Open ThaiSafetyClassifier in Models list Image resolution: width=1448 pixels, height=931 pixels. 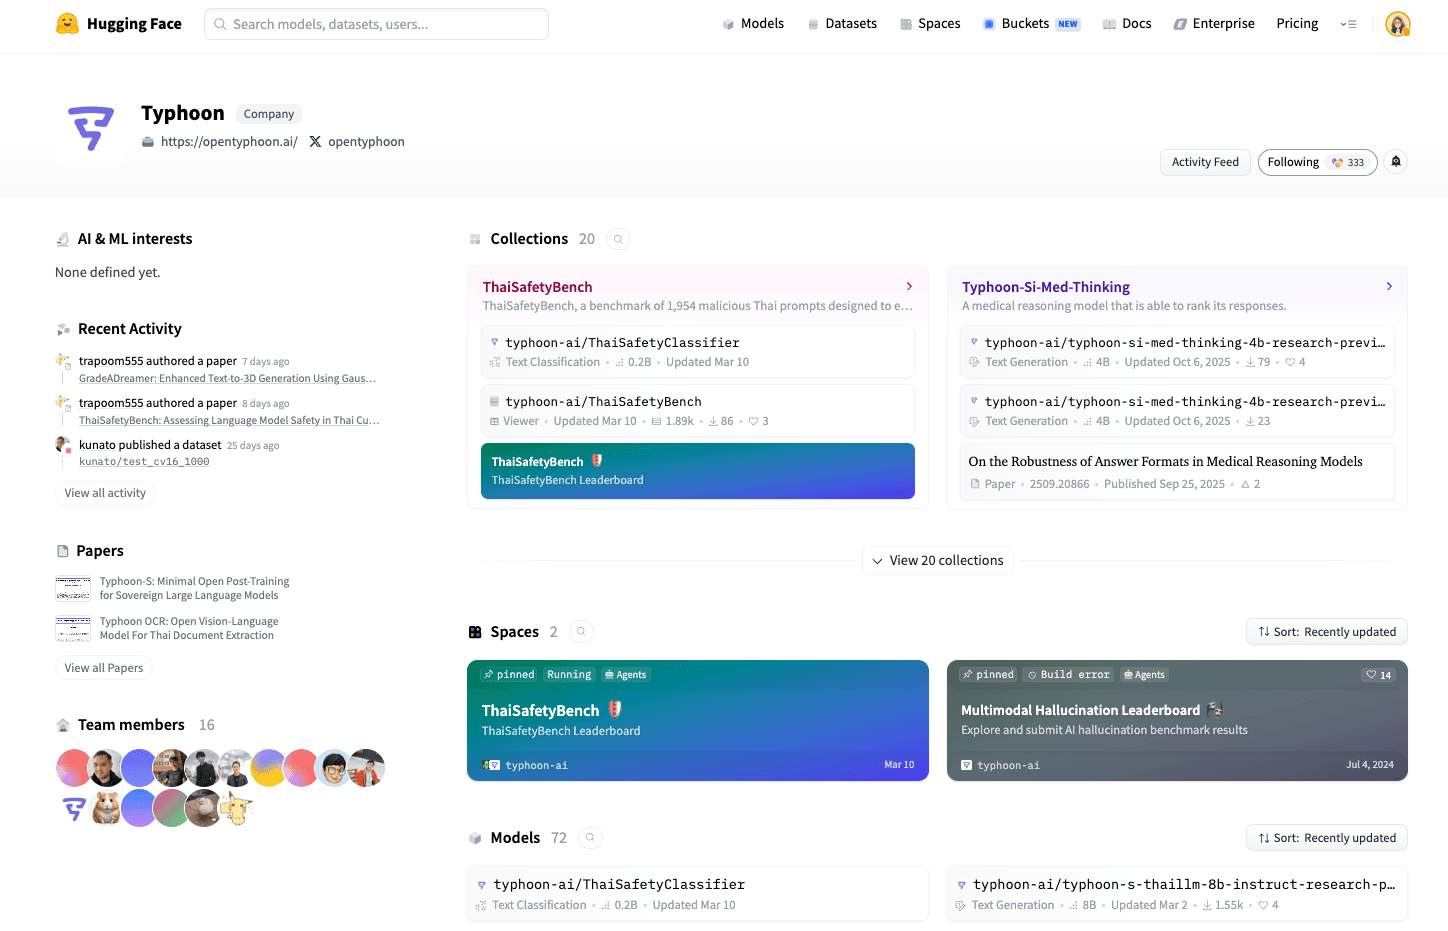coord(698,894)
